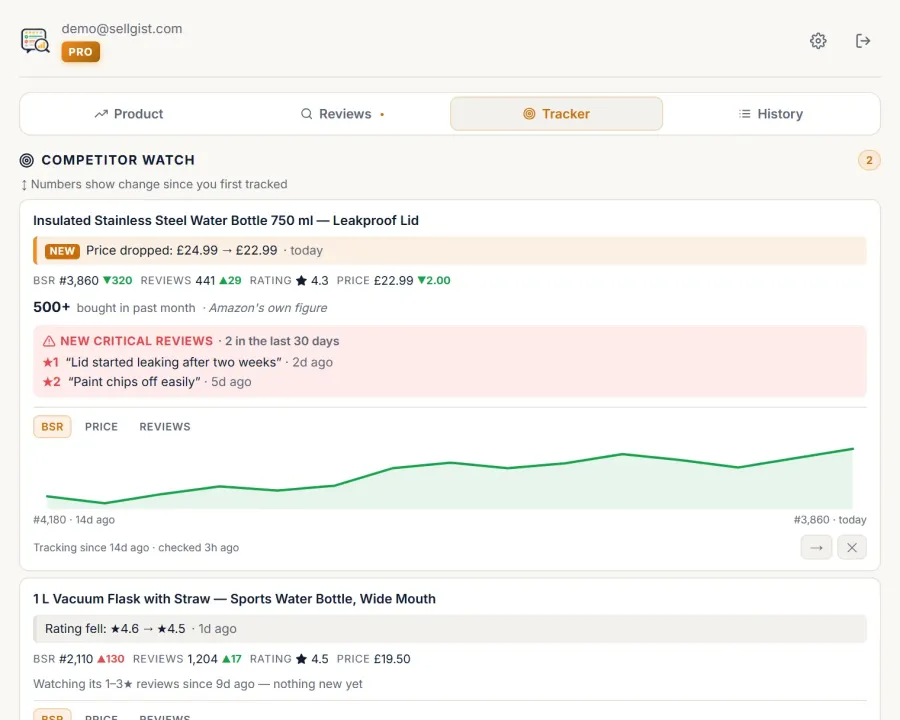The image size is (900, 720).
Task: Click the NEW label badge
Action: [x=62, y=251]
